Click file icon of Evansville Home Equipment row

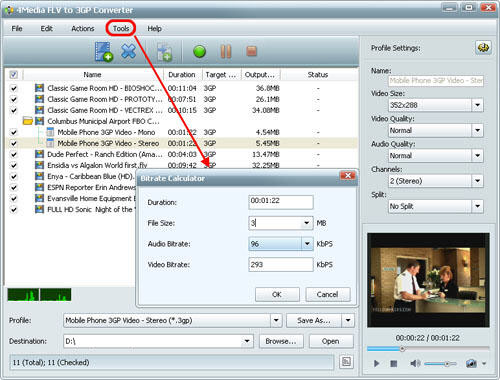click(39, 198)
